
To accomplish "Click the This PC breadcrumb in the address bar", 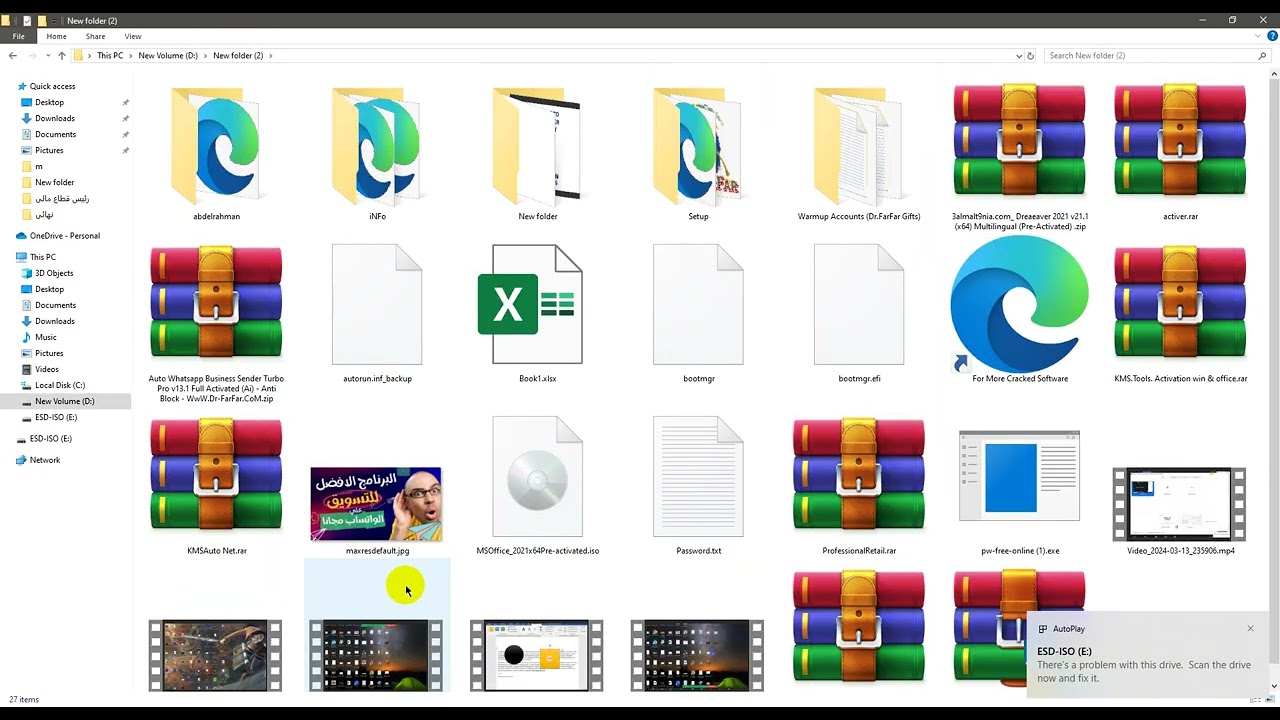I will point(110,56).
